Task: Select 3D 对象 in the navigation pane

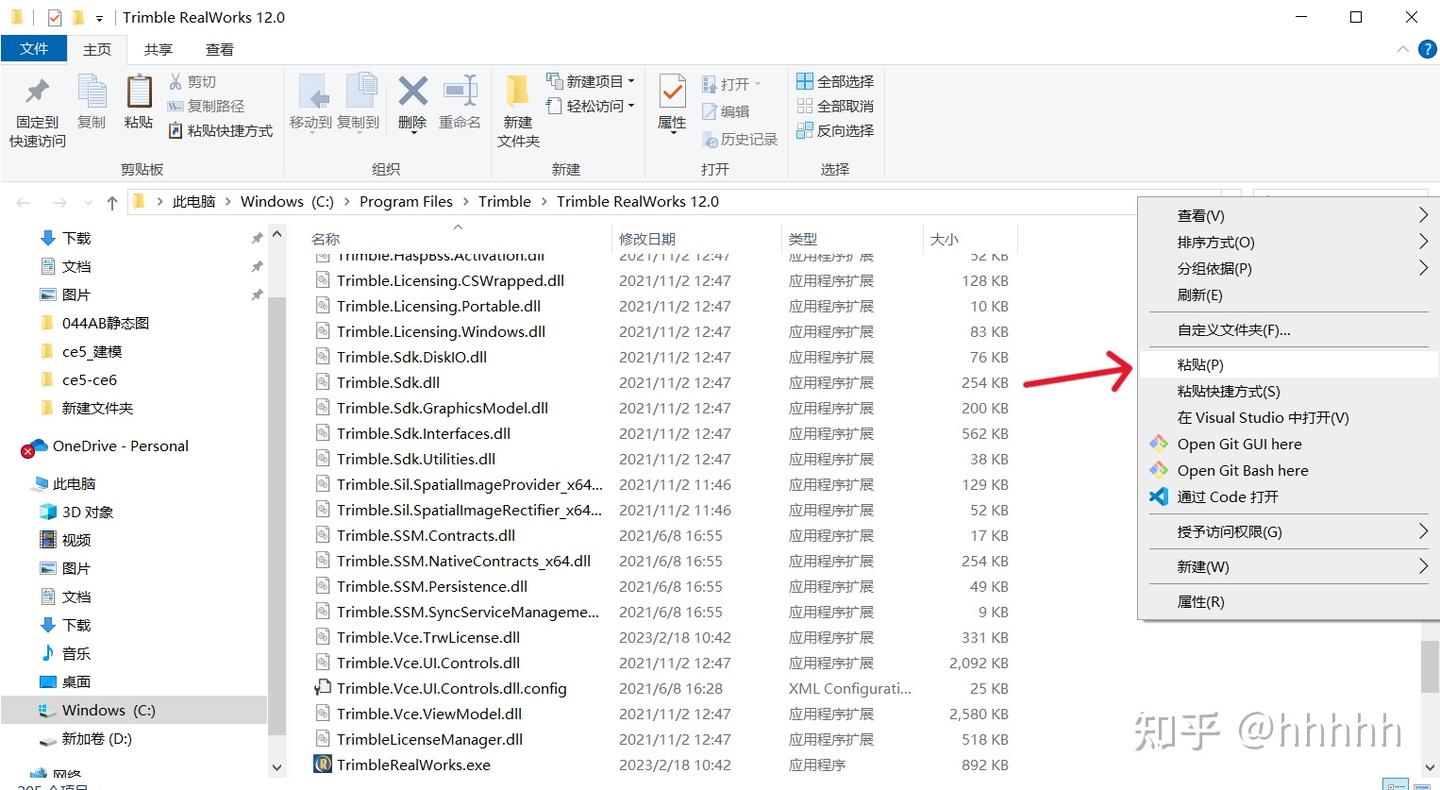Action: tap(88, 512)
